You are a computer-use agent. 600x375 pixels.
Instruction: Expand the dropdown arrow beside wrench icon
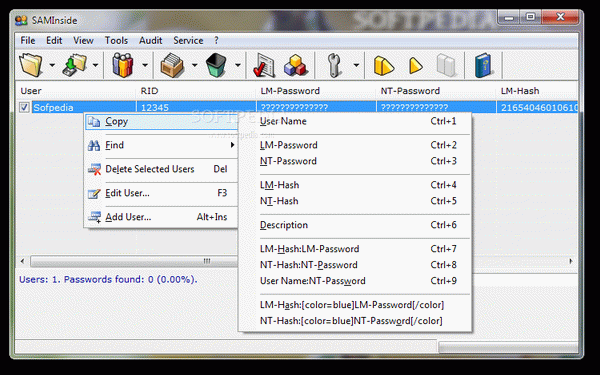click(356, 65)
